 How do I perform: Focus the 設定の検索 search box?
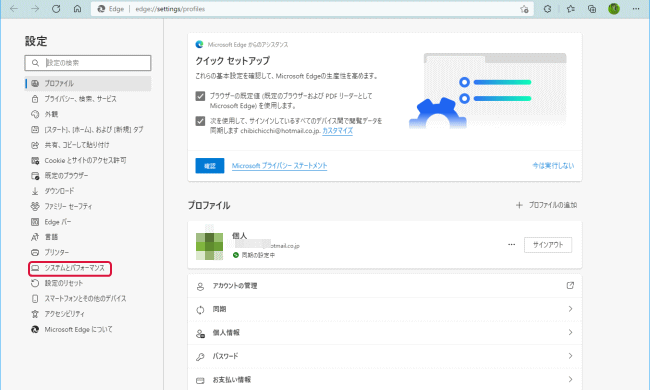click(x=88, y=63)
